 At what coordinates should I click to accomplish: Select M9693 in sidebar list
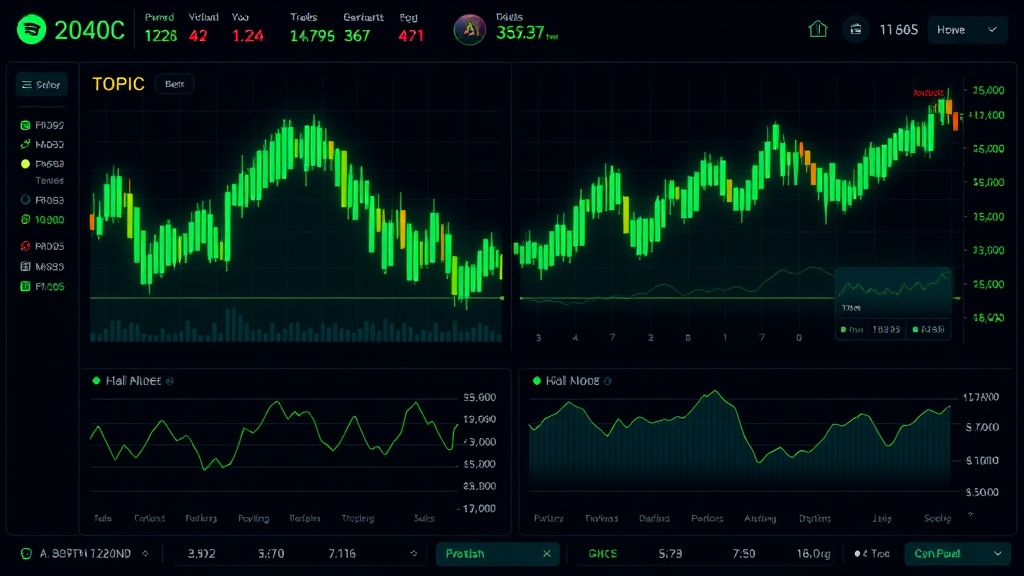coord(50,266)
